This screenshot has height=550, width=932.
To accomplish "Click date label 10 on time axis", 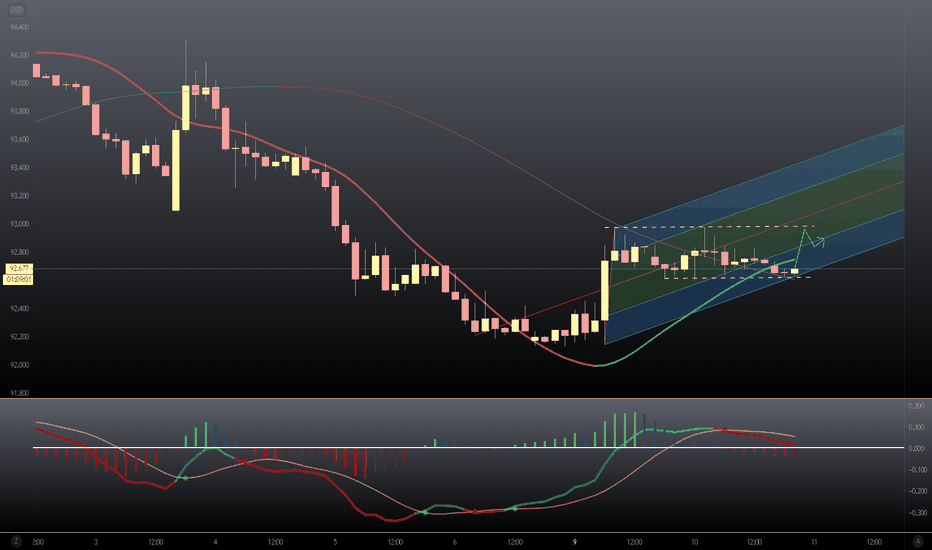I will [694, 542].
